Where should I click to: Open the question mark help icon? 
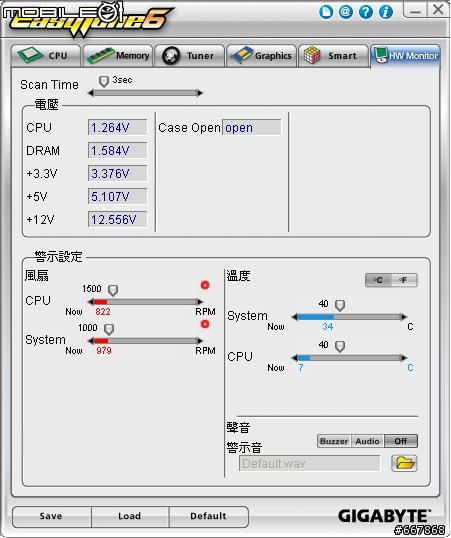(x=366, y=12)
